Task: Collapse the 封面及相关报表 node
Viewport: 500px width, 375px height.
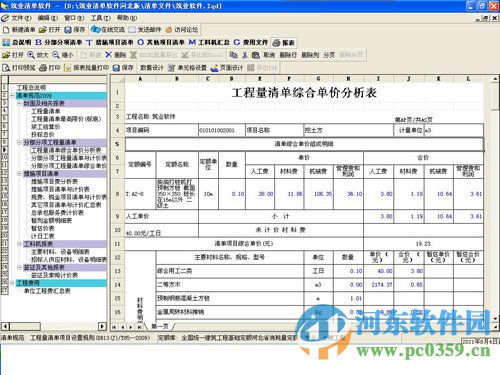Action: (19, 103)
